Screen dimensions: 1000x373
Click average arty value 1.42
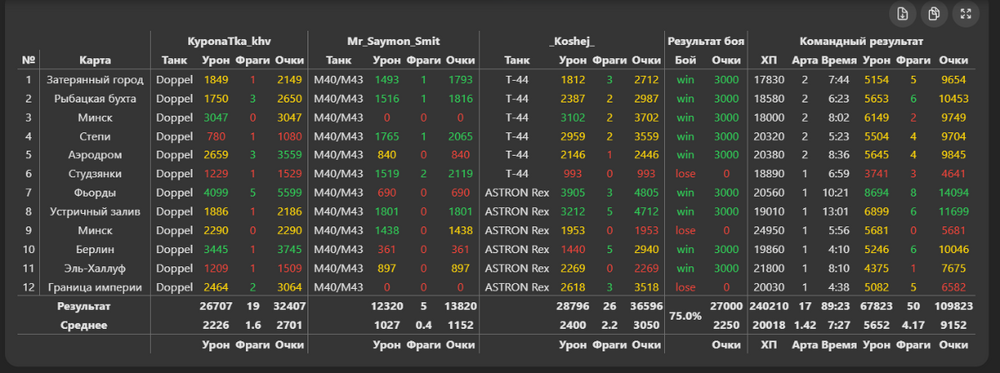click(805, 325)
